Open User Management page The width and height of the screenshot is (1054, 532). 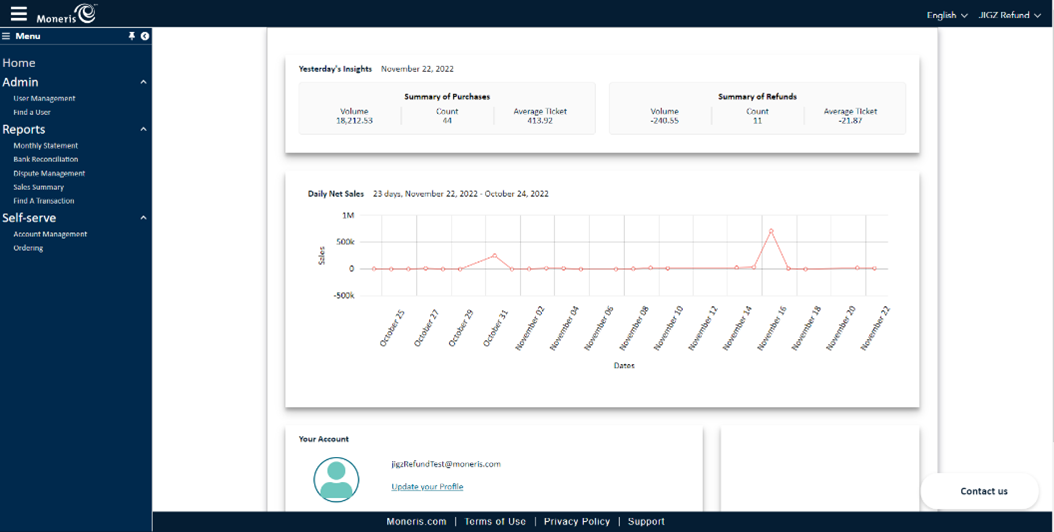[x=44, y=99]
